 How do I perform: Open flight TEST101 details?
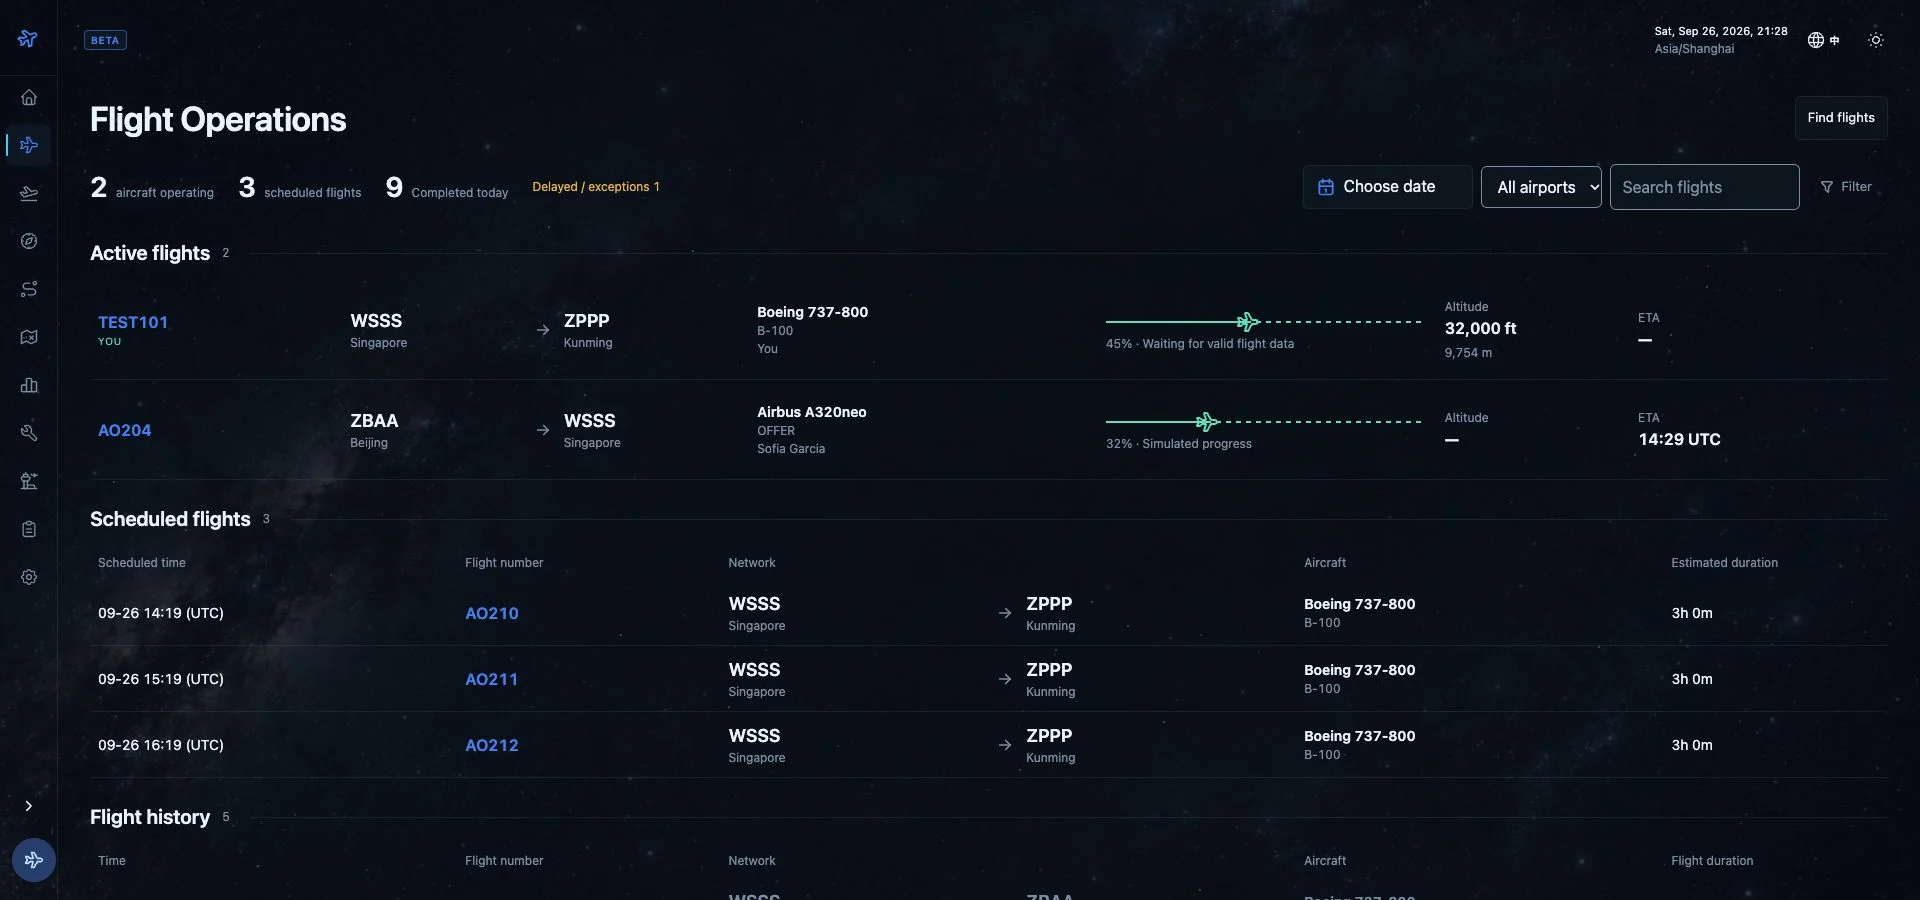click(x=133, y=322)
